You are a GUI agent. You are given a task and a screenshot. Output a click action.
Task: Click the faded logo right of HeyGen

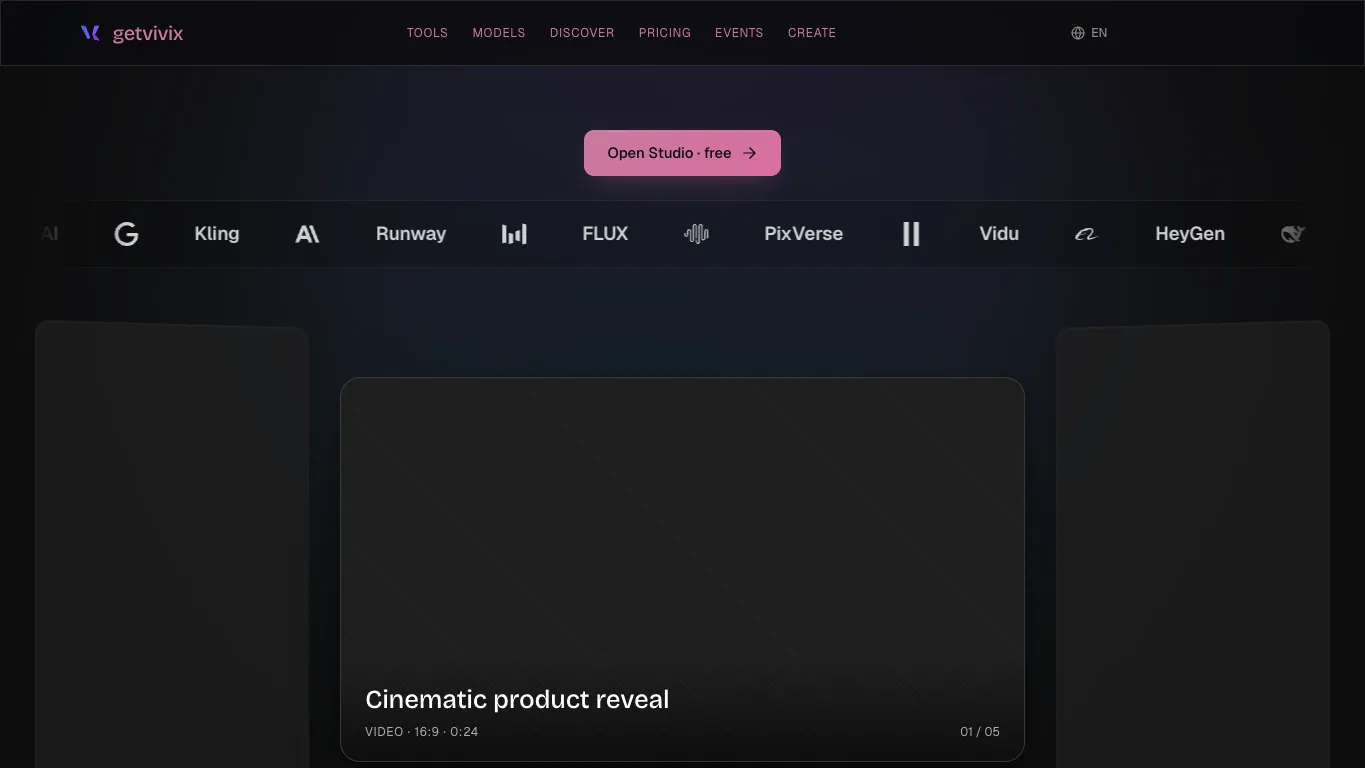click(x=1293, y=234)
